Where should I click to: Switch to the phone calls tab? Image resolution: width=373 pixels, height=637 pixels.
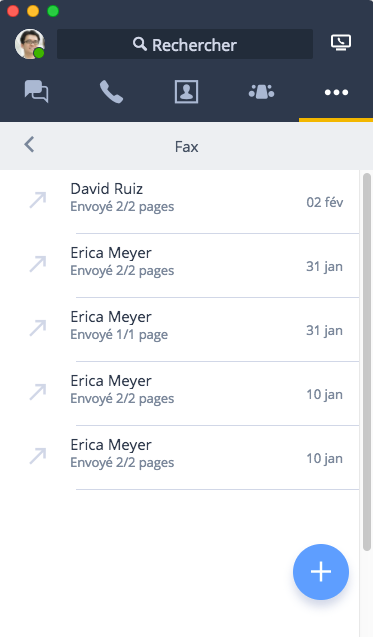tap(111, 92)
